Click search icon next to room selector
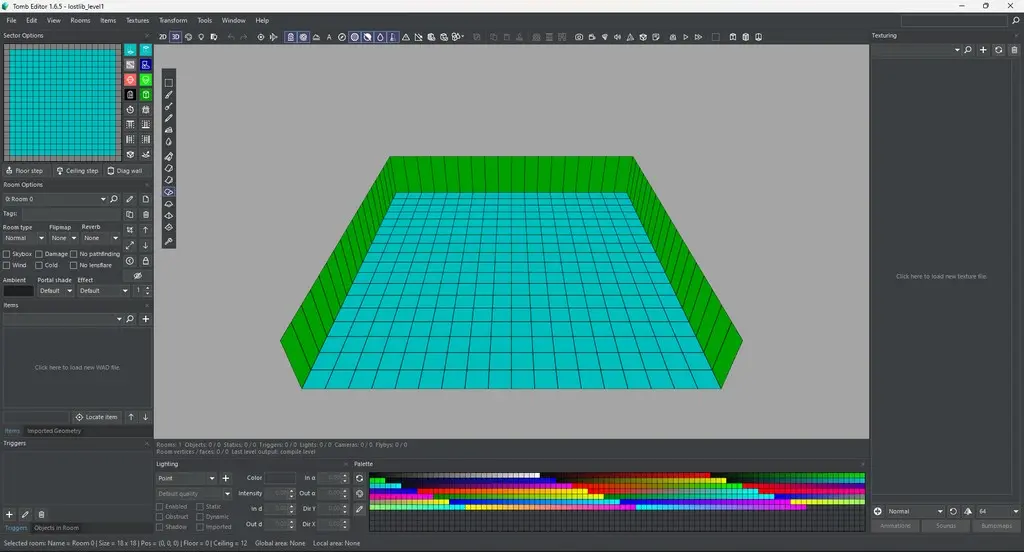The height and width of the screenshot is (552, 1024). pos(114,199)
